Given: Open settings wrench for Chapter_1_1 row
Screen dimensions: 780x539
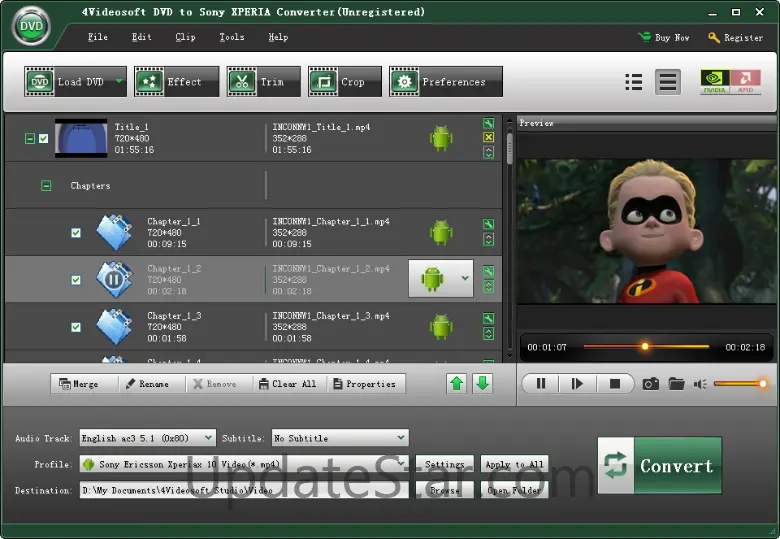Looking at the screenshot, I should pos(488,224).
